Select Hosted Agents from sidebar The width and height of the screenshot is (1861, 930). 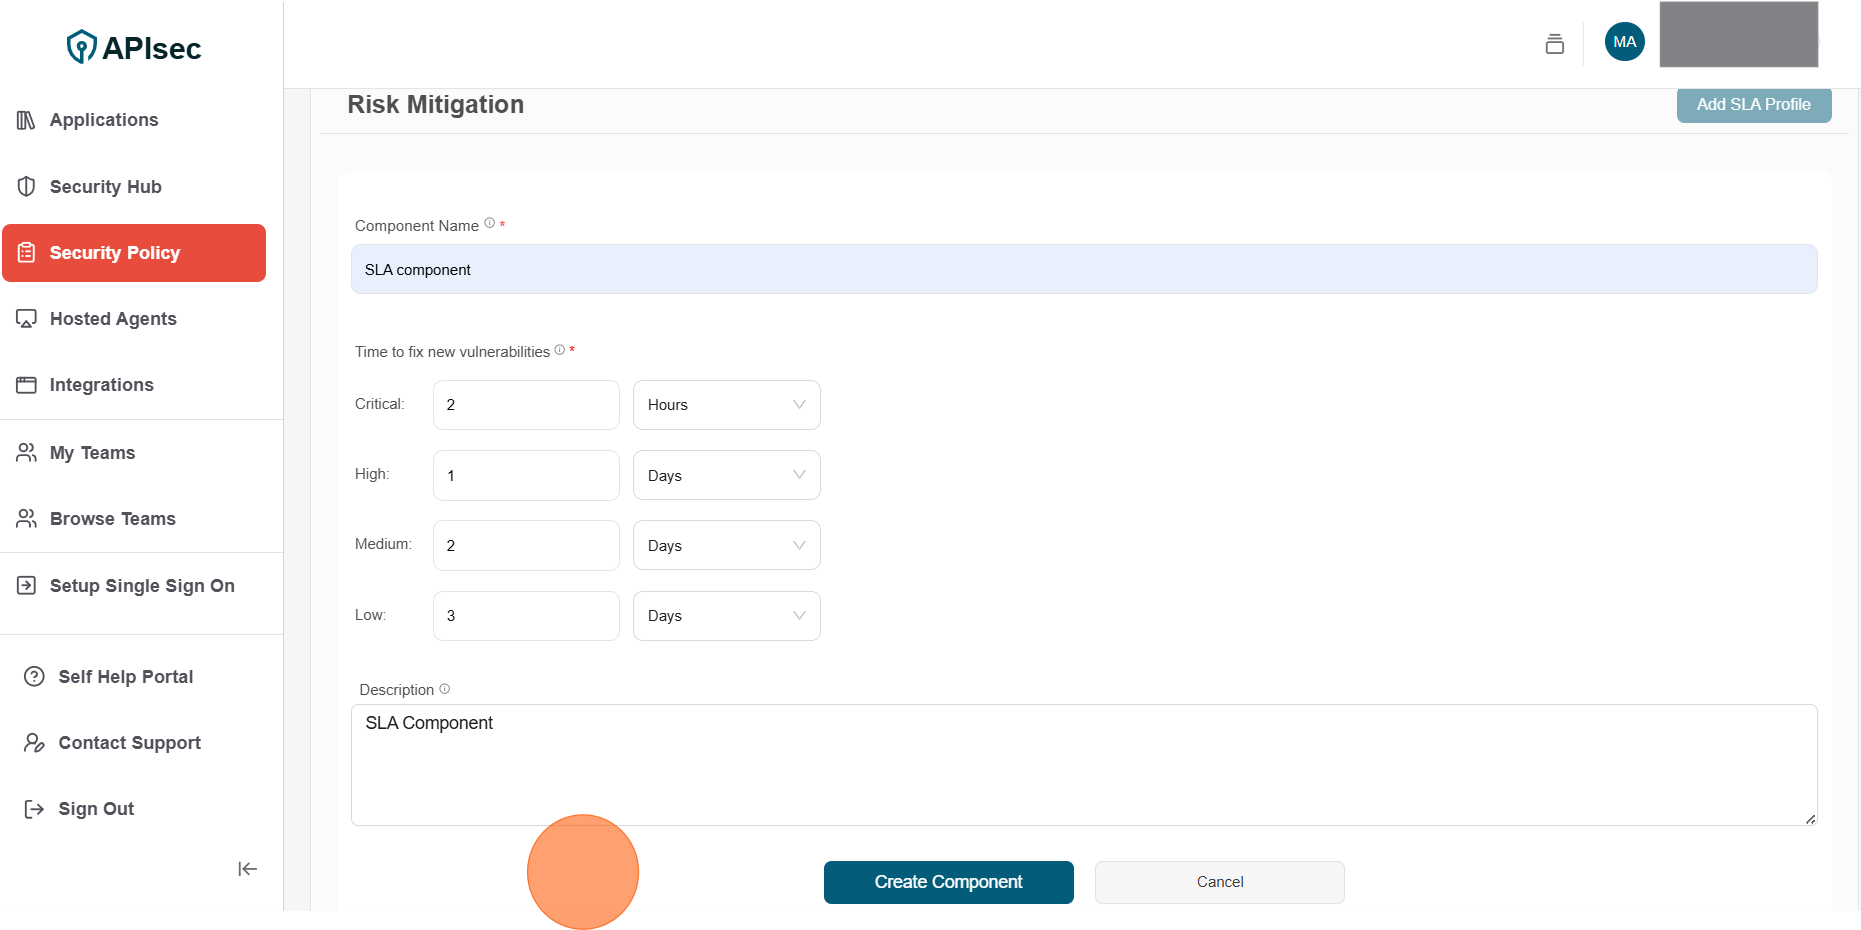pos(113,319)
